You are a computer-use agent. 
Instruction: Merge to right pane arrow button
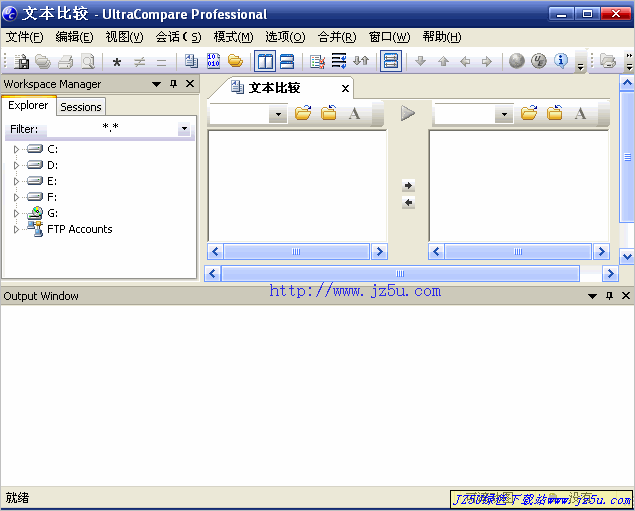408,185
